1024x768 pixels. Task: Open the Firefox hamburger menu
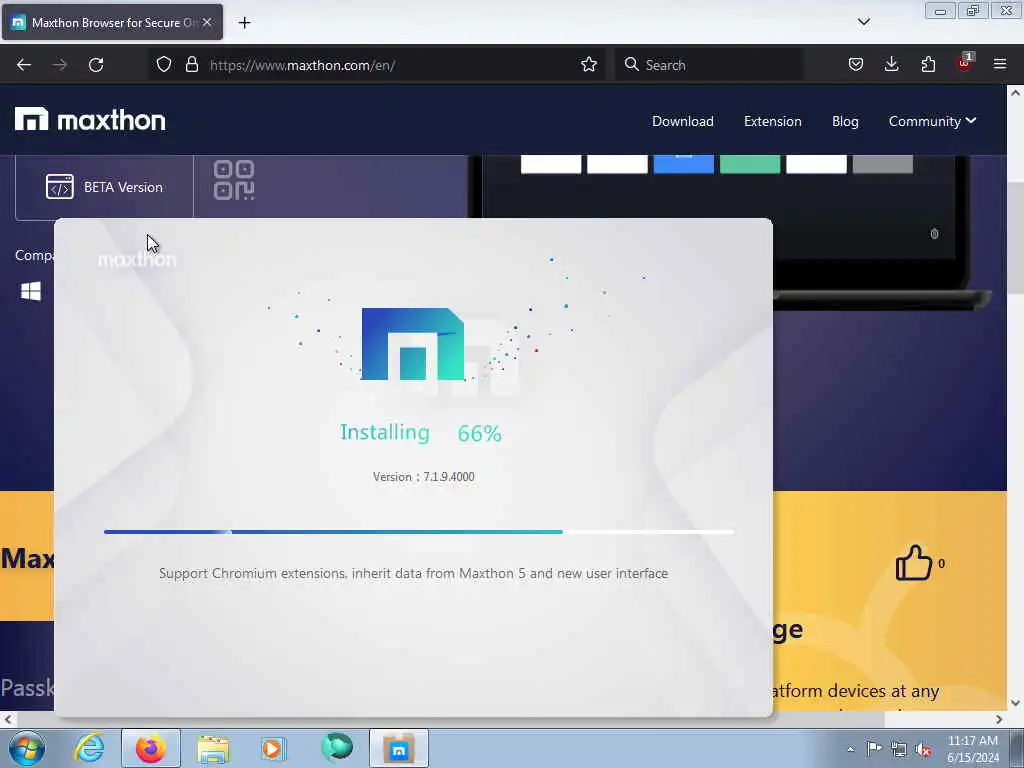999,65
